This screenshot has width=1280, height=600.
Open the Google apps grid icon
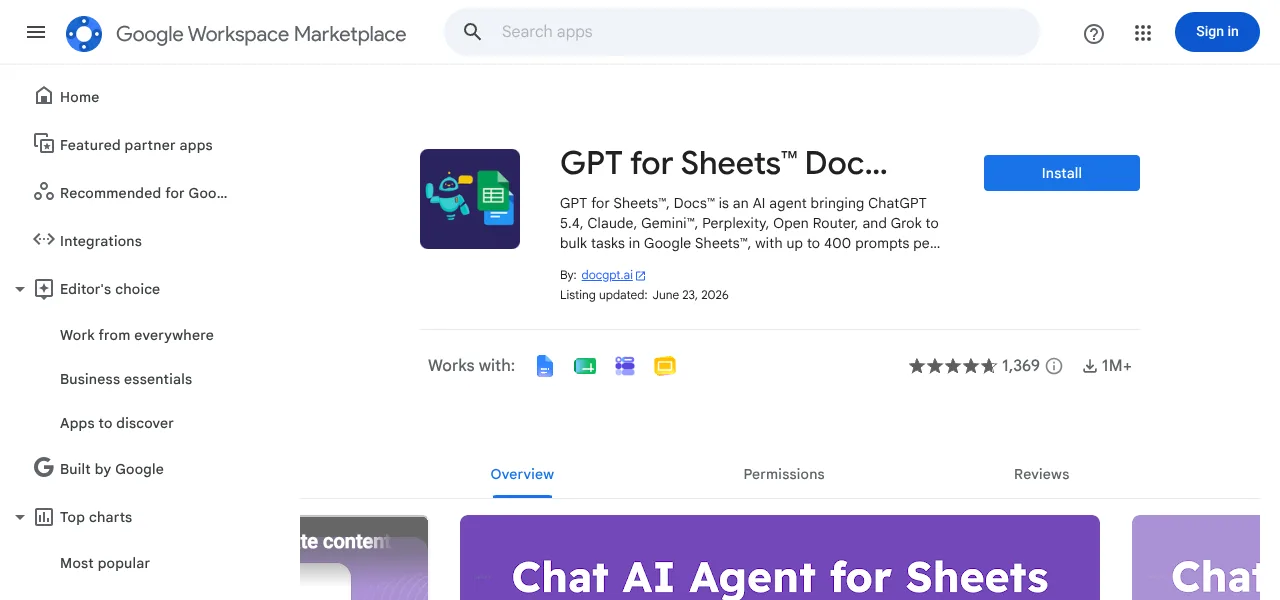pos(1143,34)
